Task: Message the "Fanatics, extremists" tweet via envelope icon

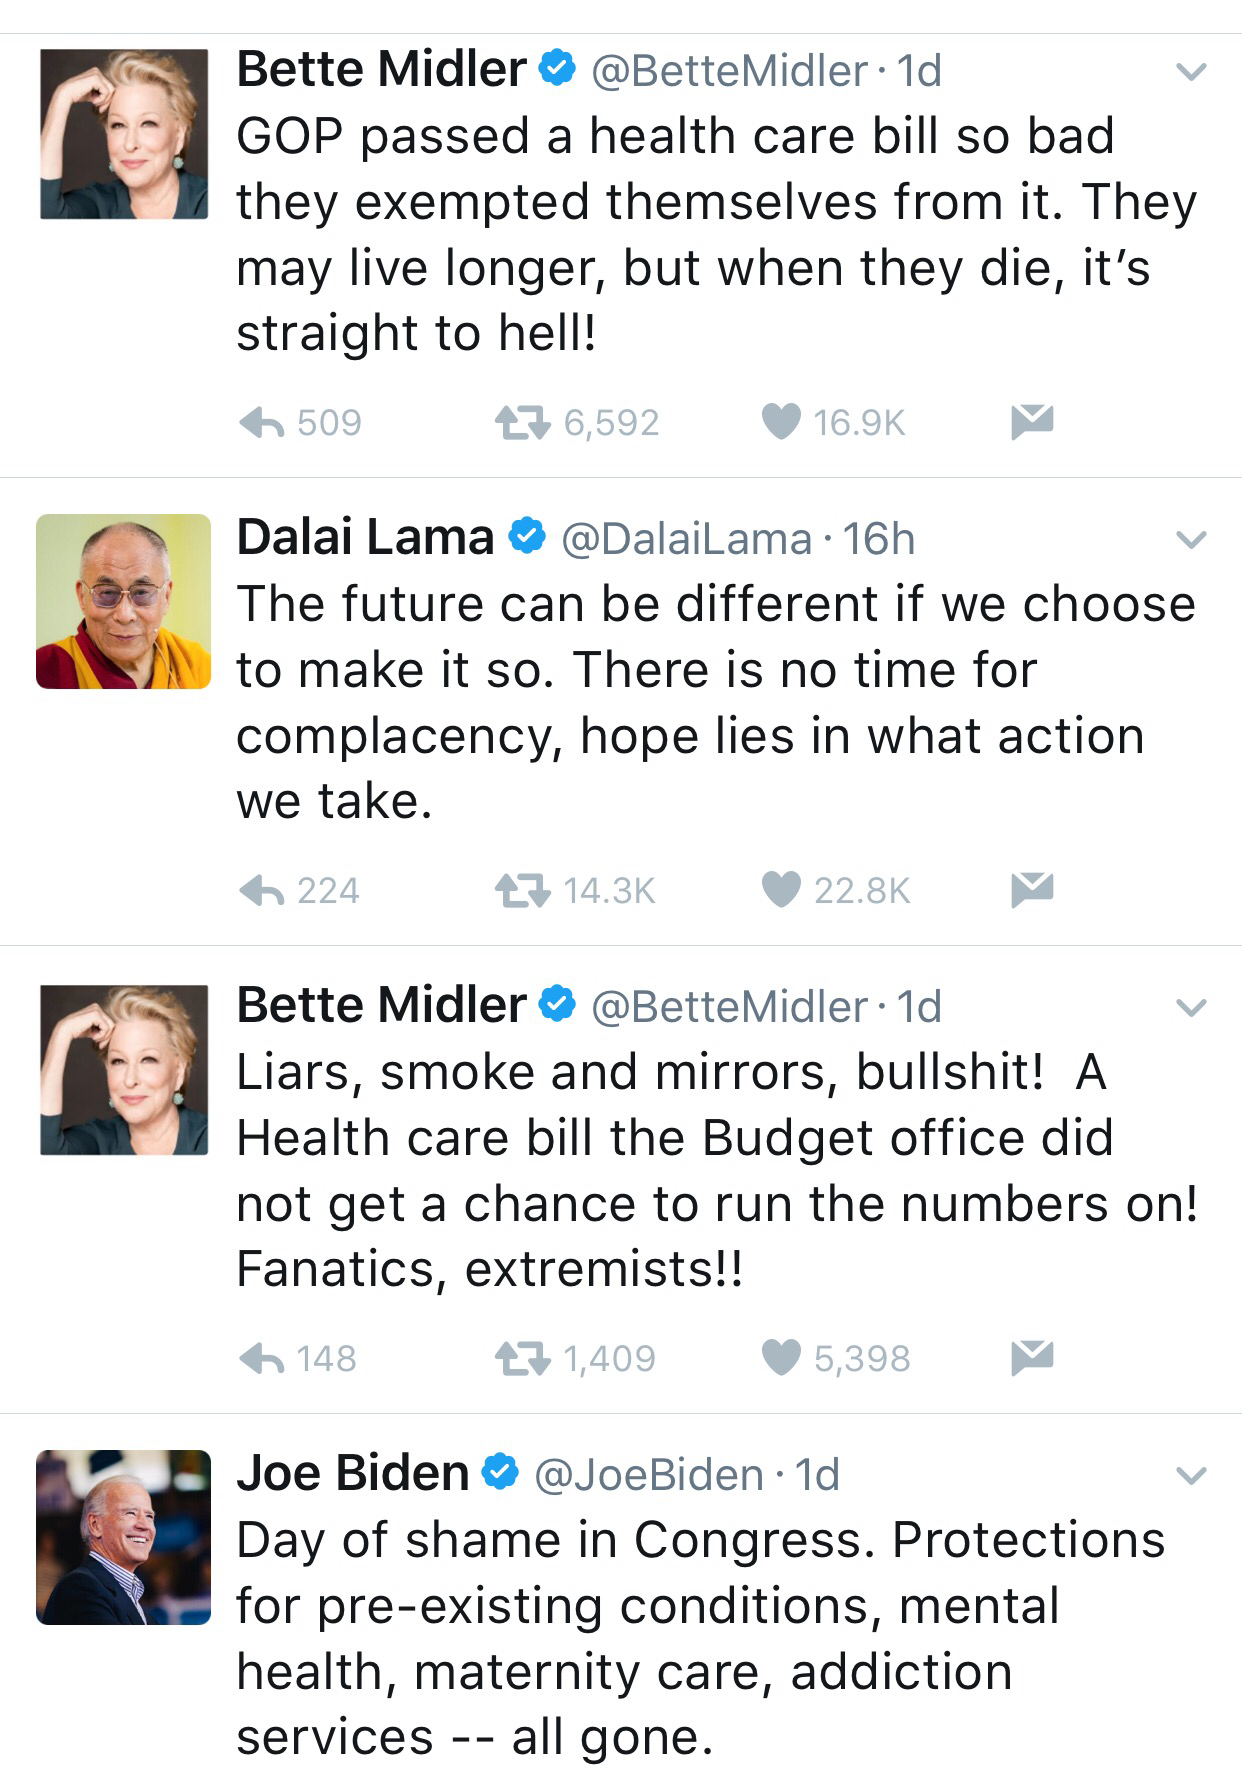Action: (1032, 1357)
